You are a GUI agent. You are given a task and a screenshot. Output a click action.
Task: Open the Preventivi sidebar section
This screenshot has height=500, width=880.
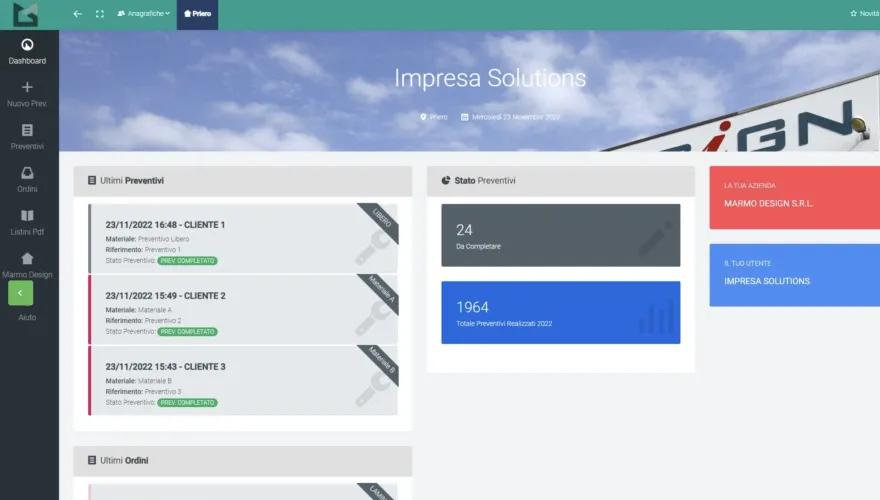27,137
